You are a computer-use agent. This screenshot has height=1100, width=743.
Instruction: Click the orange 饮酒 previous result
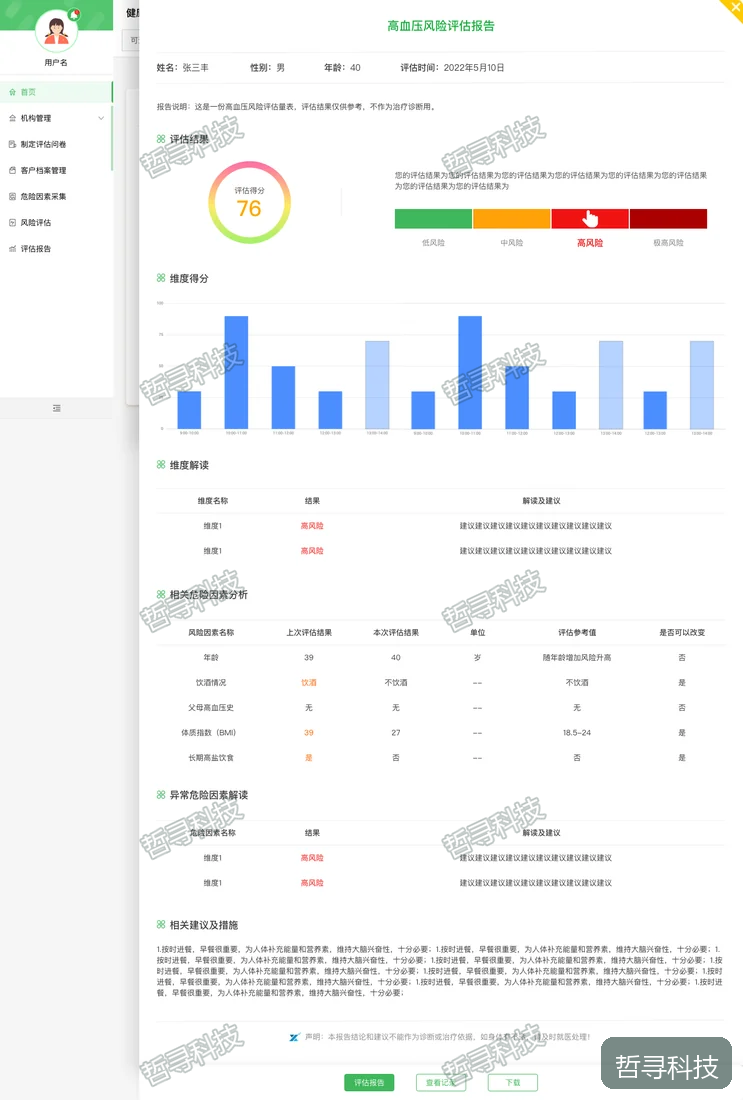309,683
